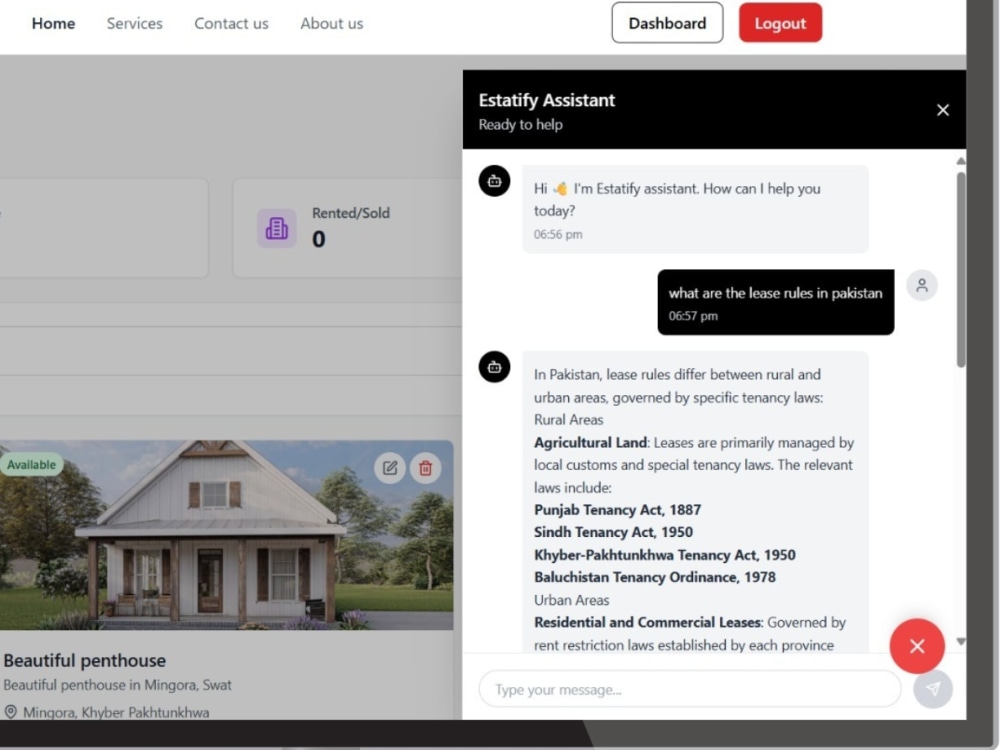
Task: Click Baluchistan Tenancy Ordinance, 1978 text
Action: coord(655,577)
